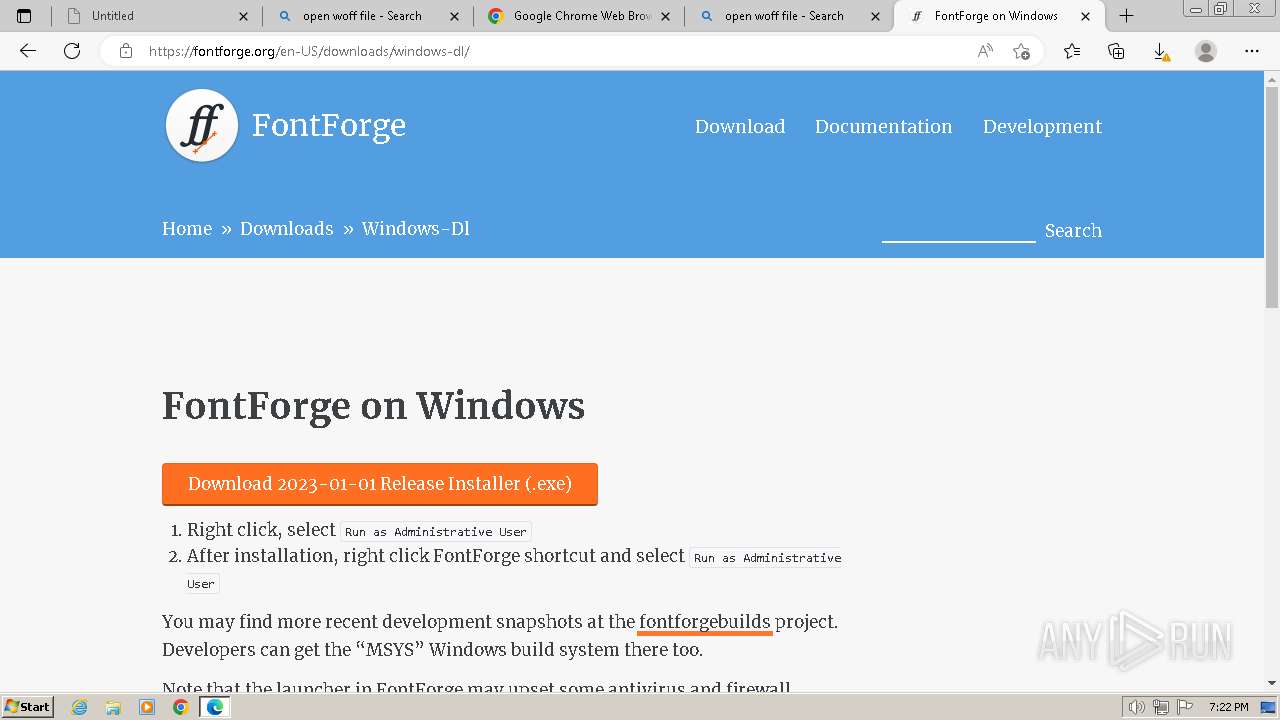Image resolution: width=1280 pixels, height=720 pixels.
Task: Launch Internet Explorer from taskbar
Action: [80, 707]
